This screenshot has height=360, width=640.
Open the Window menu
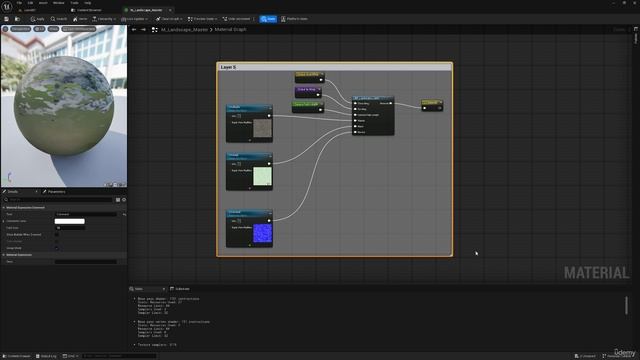point(58,3)
